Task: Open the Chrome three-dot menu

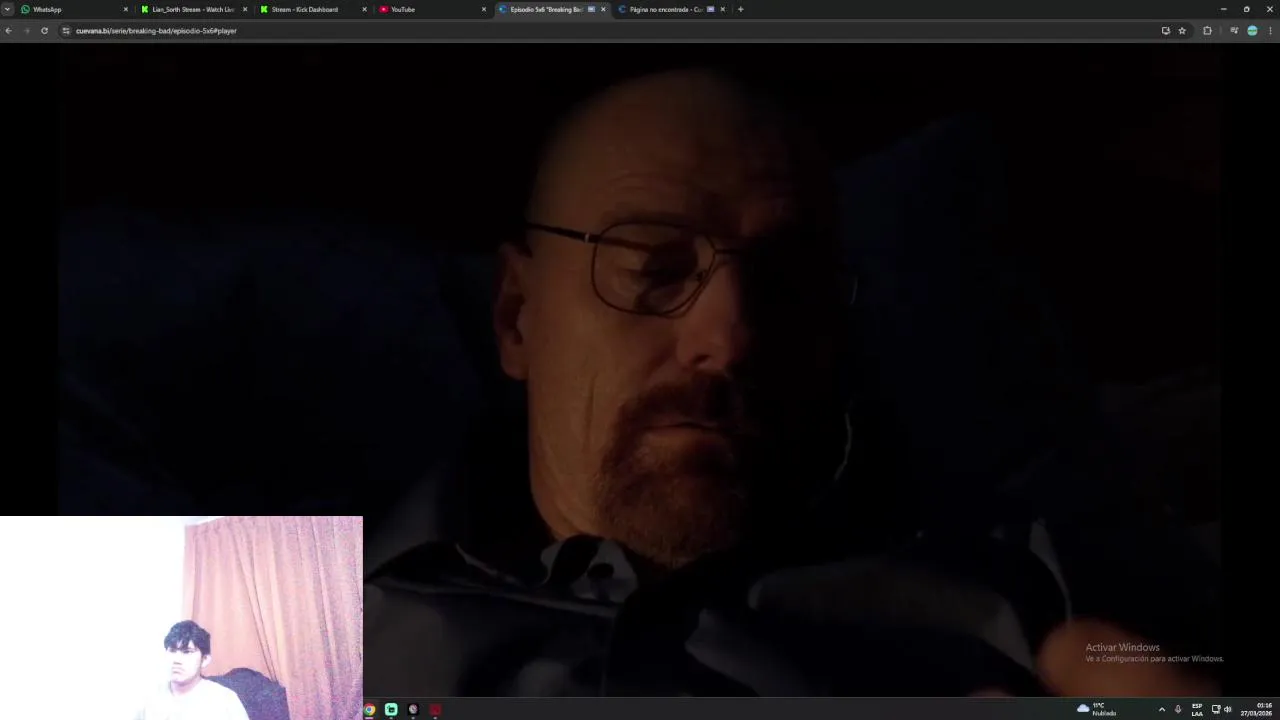Action: click(x=1271, y=31)
